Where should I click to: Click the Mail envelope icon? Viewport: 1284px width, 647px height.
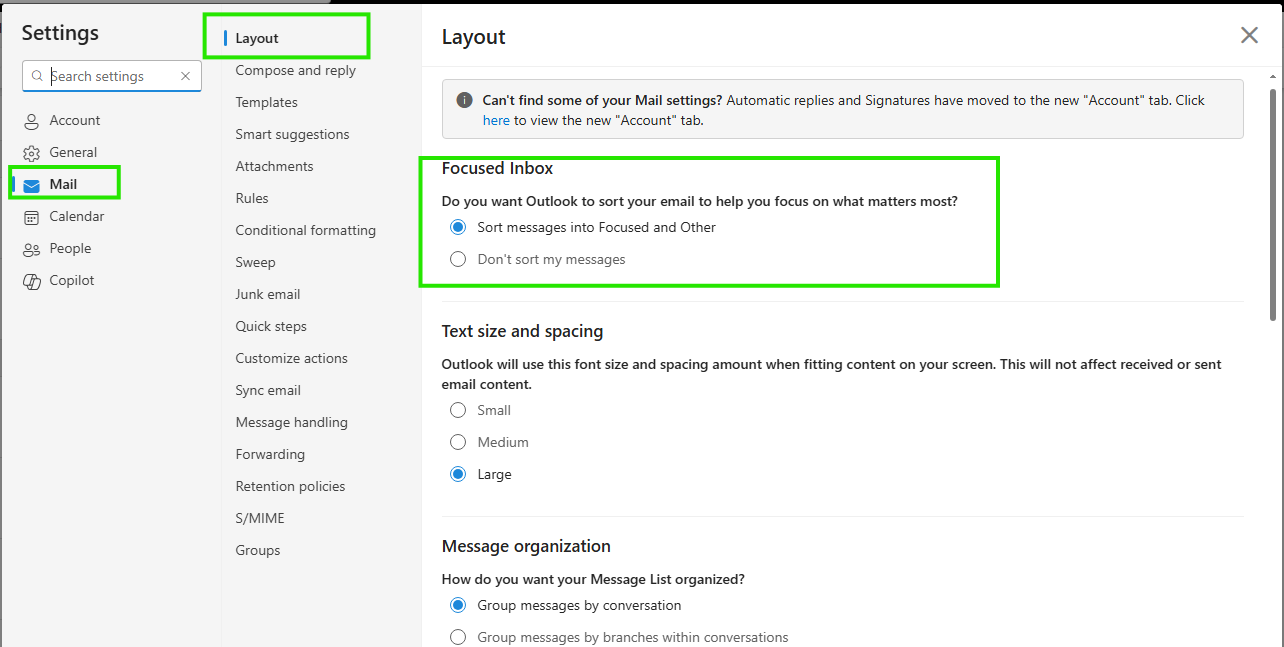coord(31,185)
